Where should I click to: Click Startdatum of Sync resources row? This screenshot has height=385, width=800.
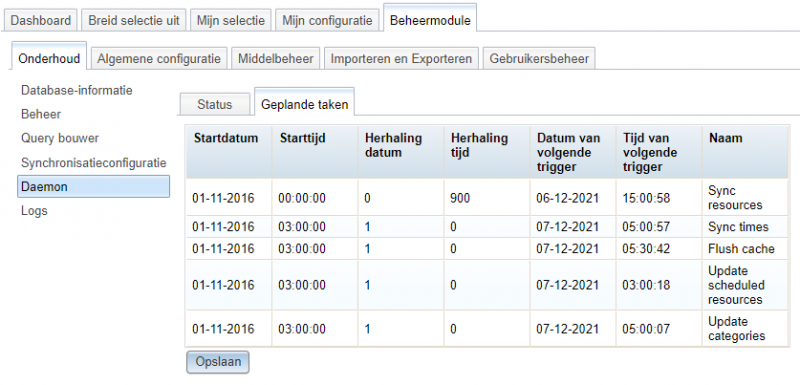pyautogui.click(x=223, y=198)
